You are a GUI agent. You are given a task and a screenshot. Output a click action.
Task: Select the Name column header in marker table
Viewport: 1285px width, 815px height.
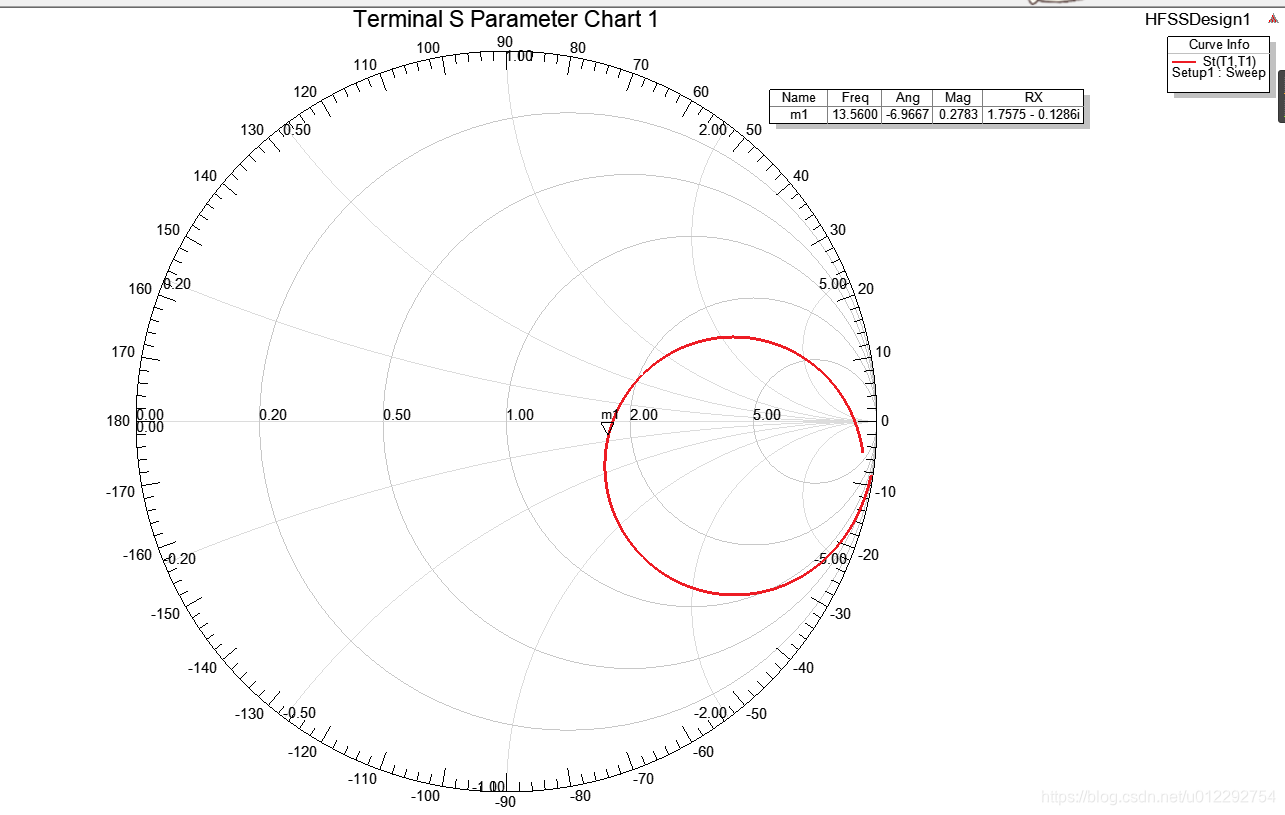click(798, 97)
